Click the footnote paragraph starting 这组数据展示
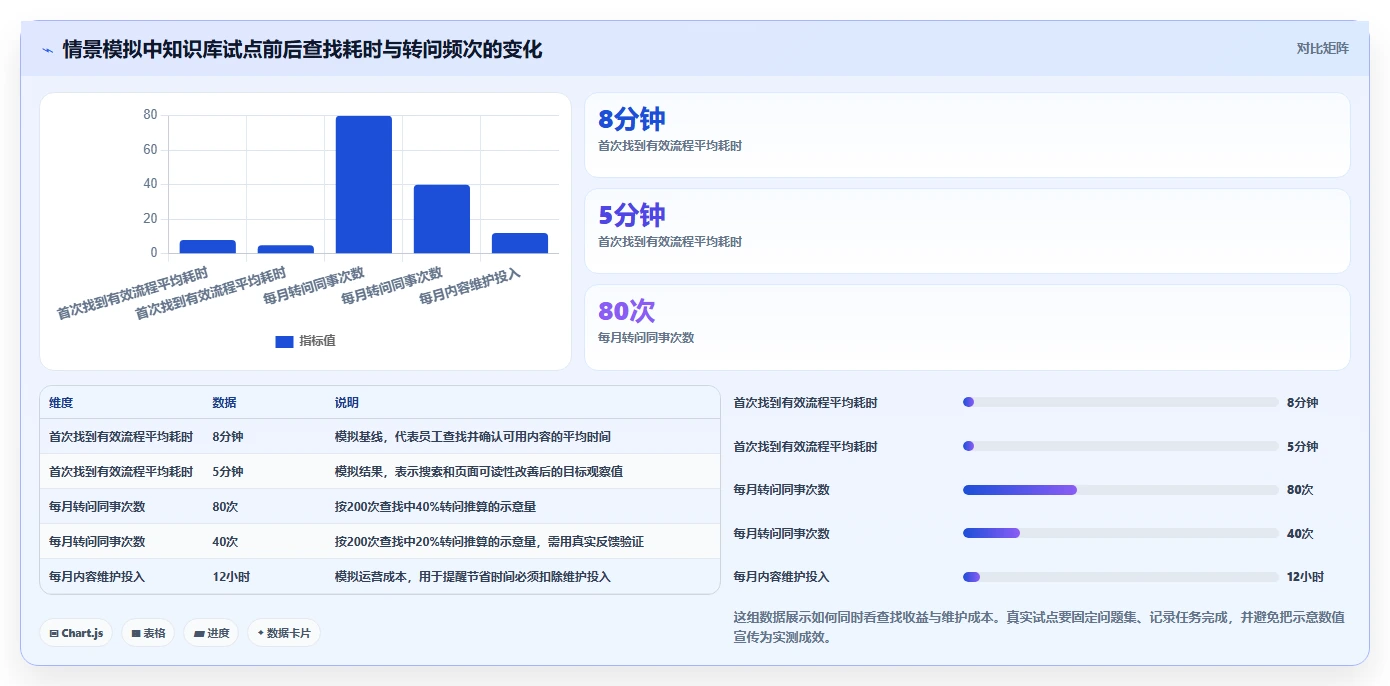This screenshot has height=686, width=1390. (1039, 627)
